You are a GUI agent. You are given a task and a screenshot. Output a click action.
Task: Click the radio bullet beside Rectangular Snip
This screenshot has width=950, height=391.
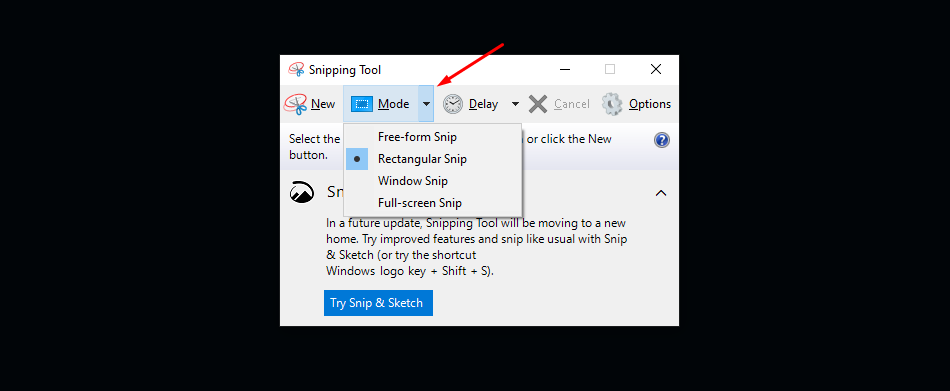click(357, 159)
